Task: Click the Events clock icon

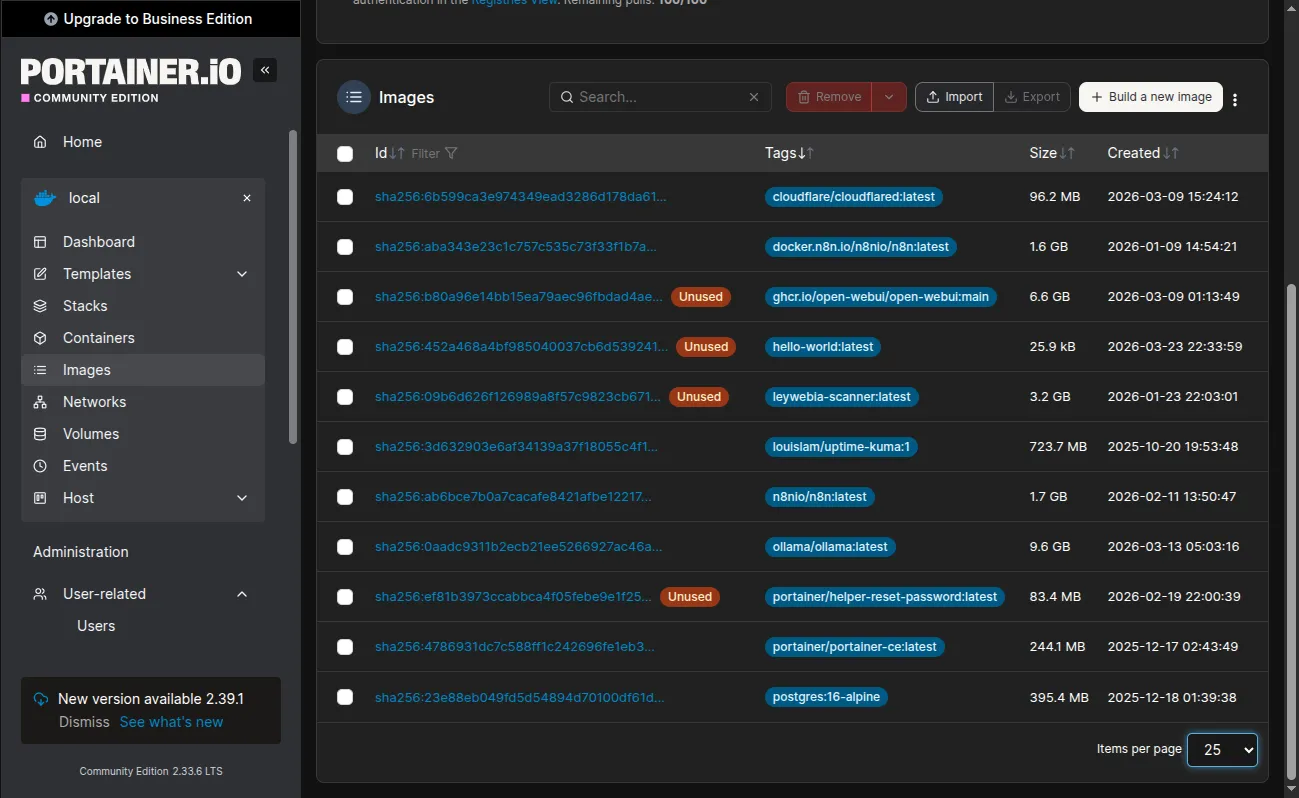Action: (40, 466)
